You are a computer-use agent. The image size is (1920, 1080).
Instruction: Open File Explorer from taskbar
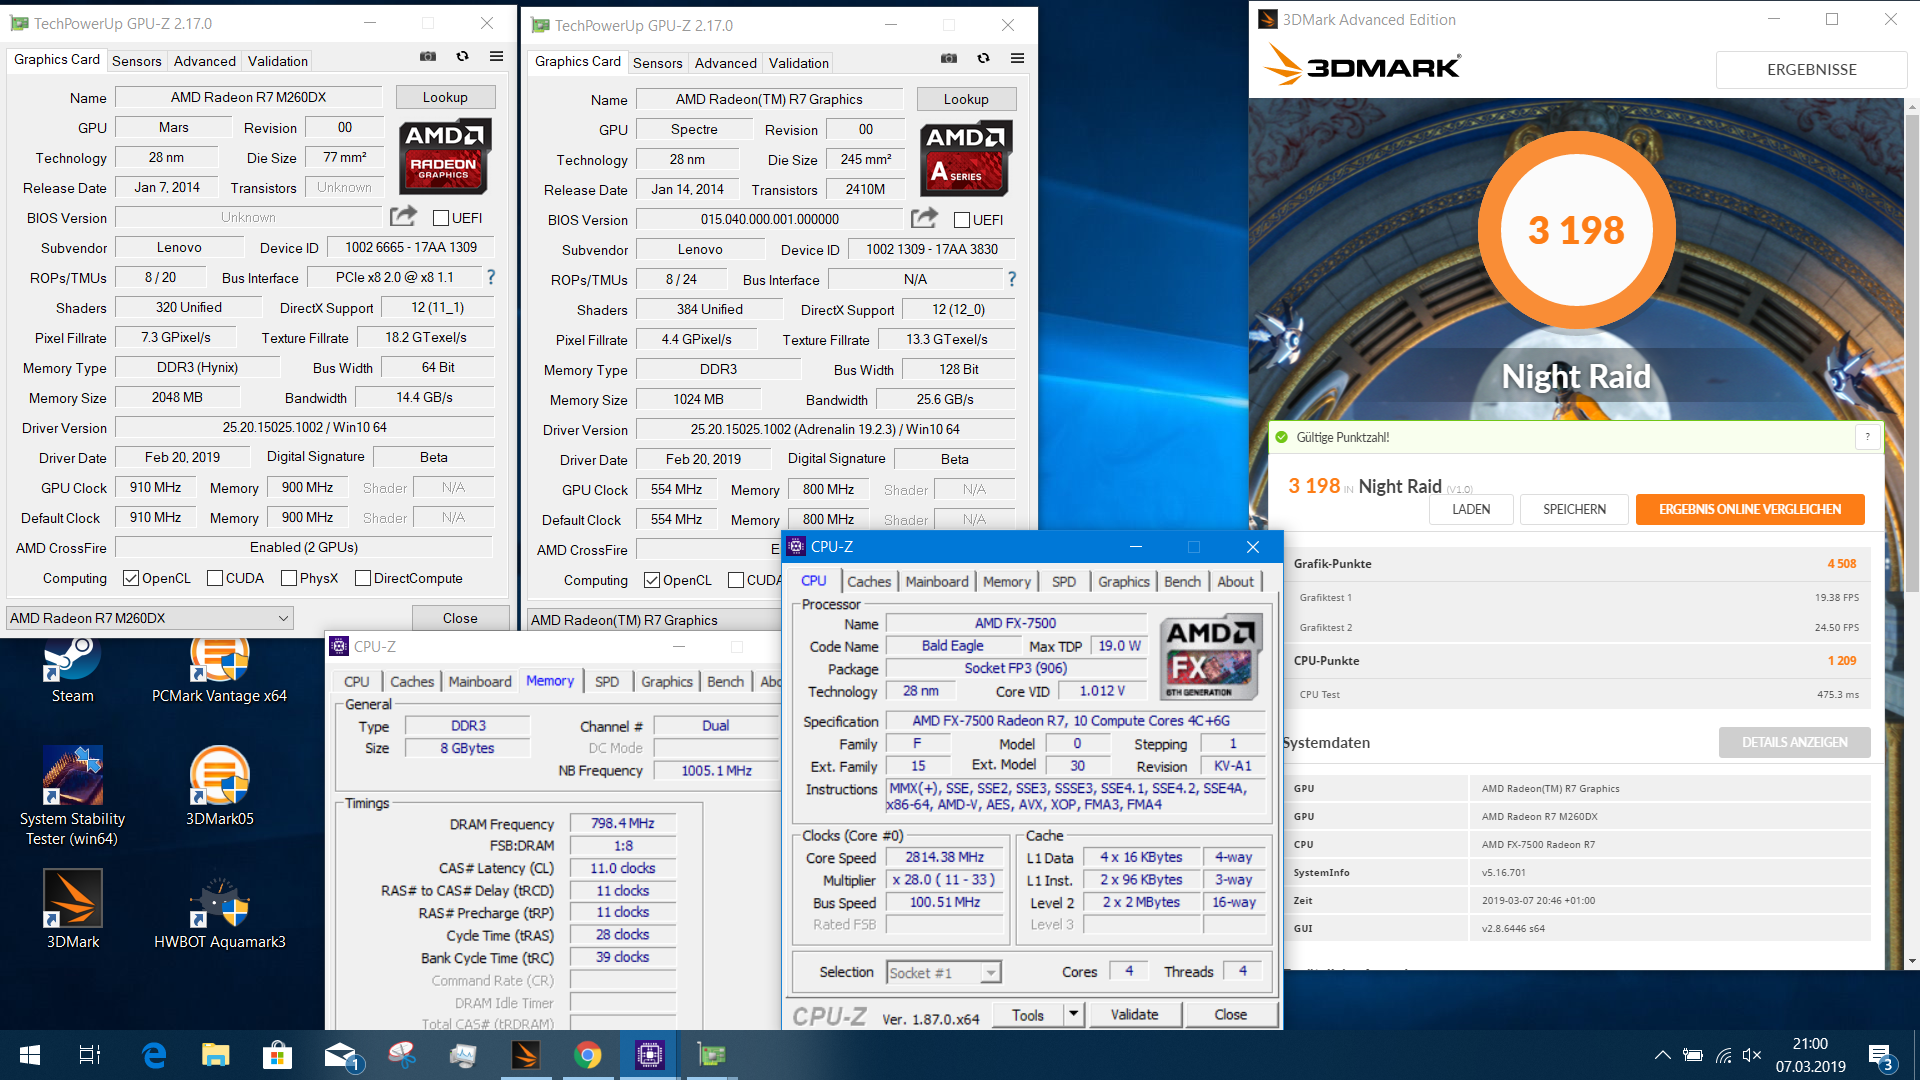(215, 1055)
